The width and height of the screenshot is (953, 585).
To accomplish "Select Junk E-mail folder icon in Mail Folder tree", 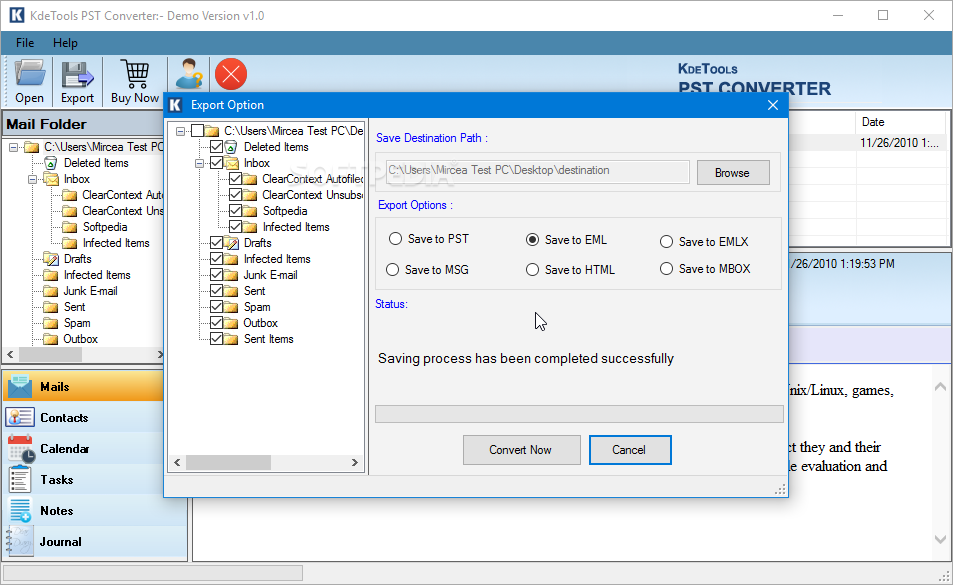I will 51,291.
